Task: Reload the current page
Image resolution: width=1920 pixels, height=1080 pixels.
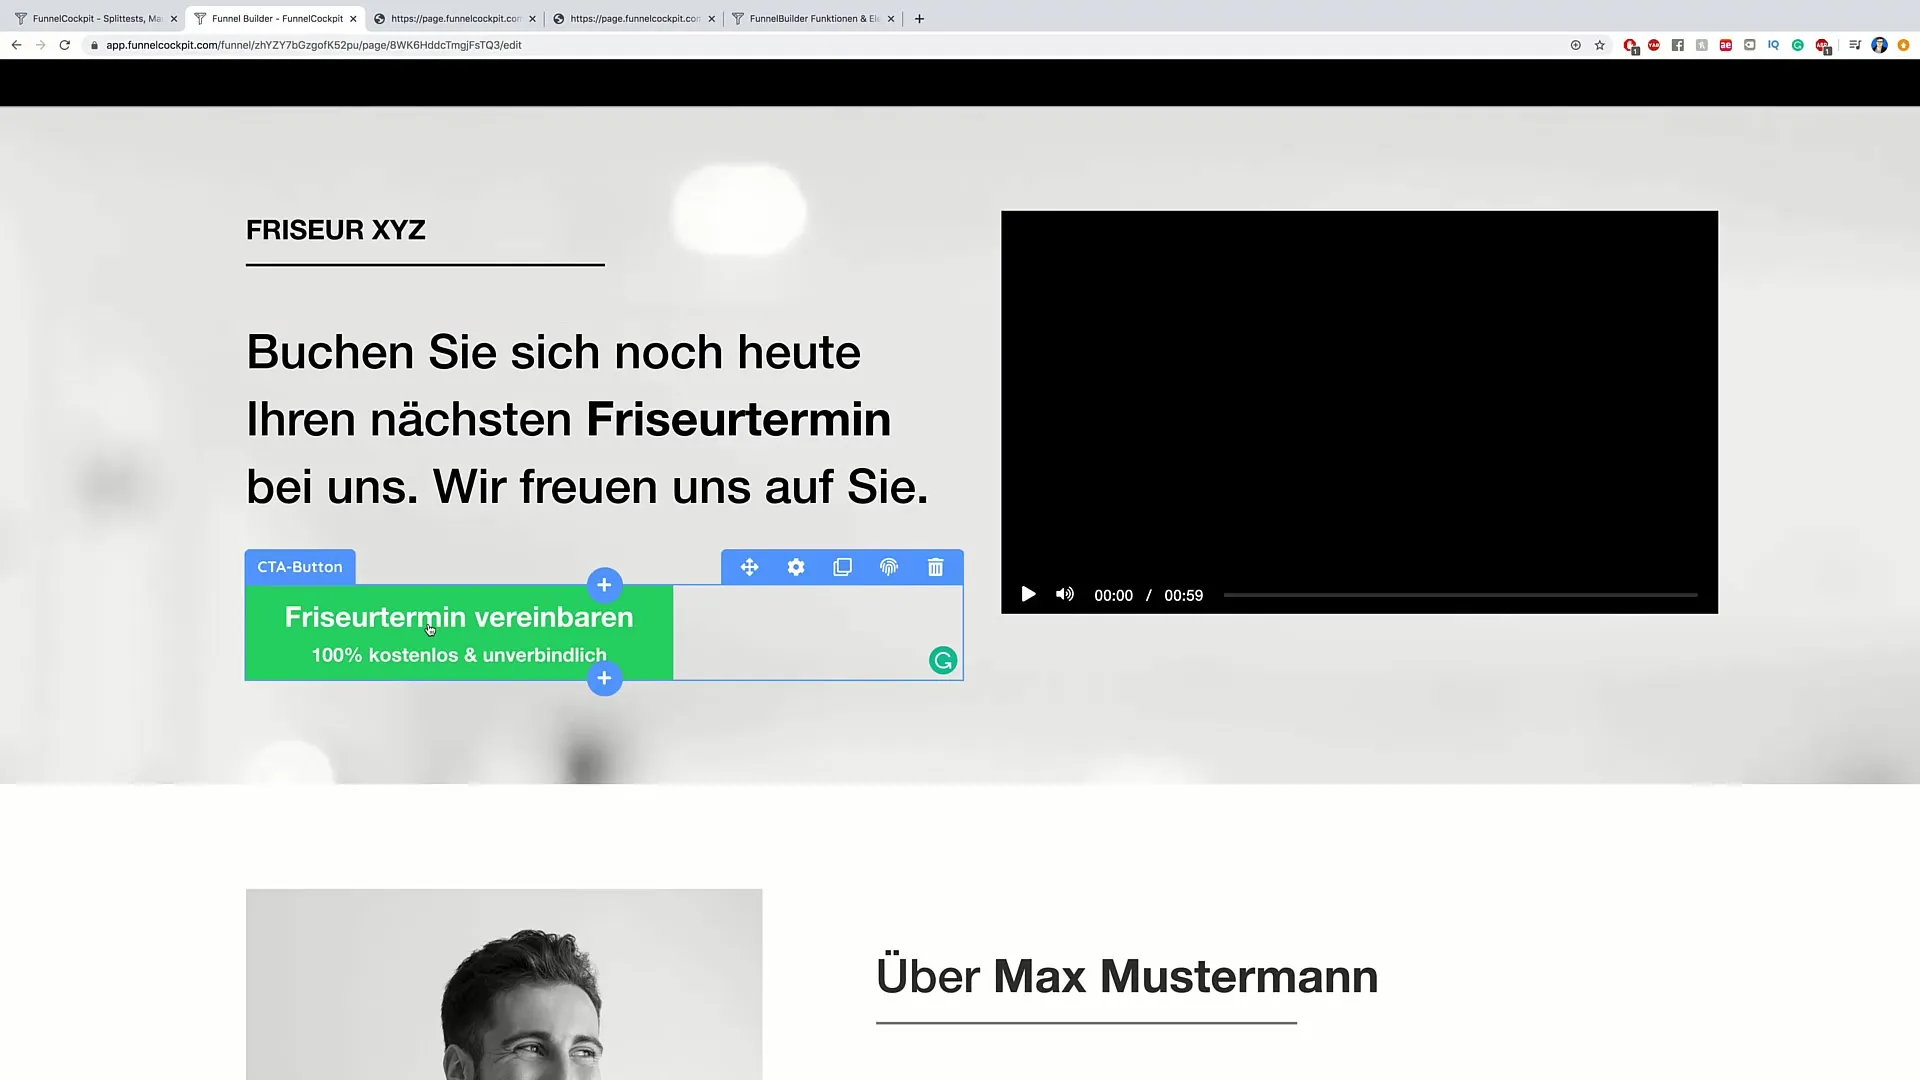Action: tap(65, 45)
